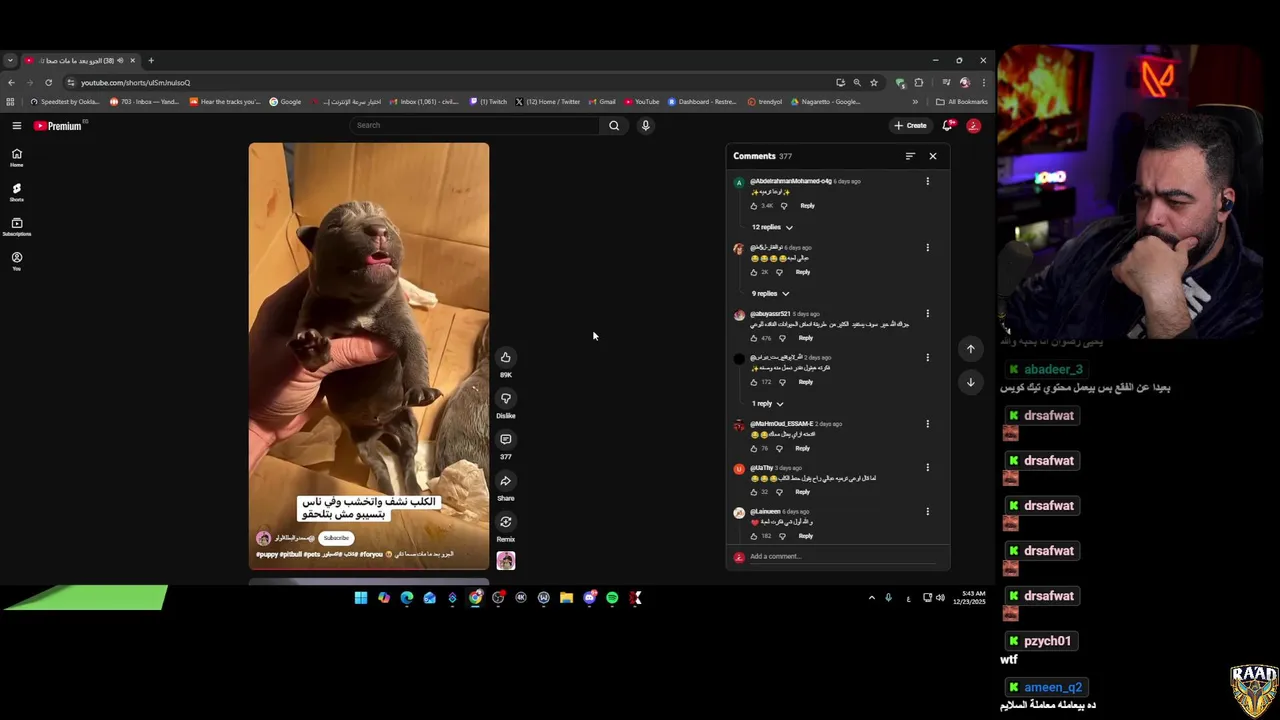
Task: Open Chrome tab search dropdown
Action: click(x=10, y=60)
